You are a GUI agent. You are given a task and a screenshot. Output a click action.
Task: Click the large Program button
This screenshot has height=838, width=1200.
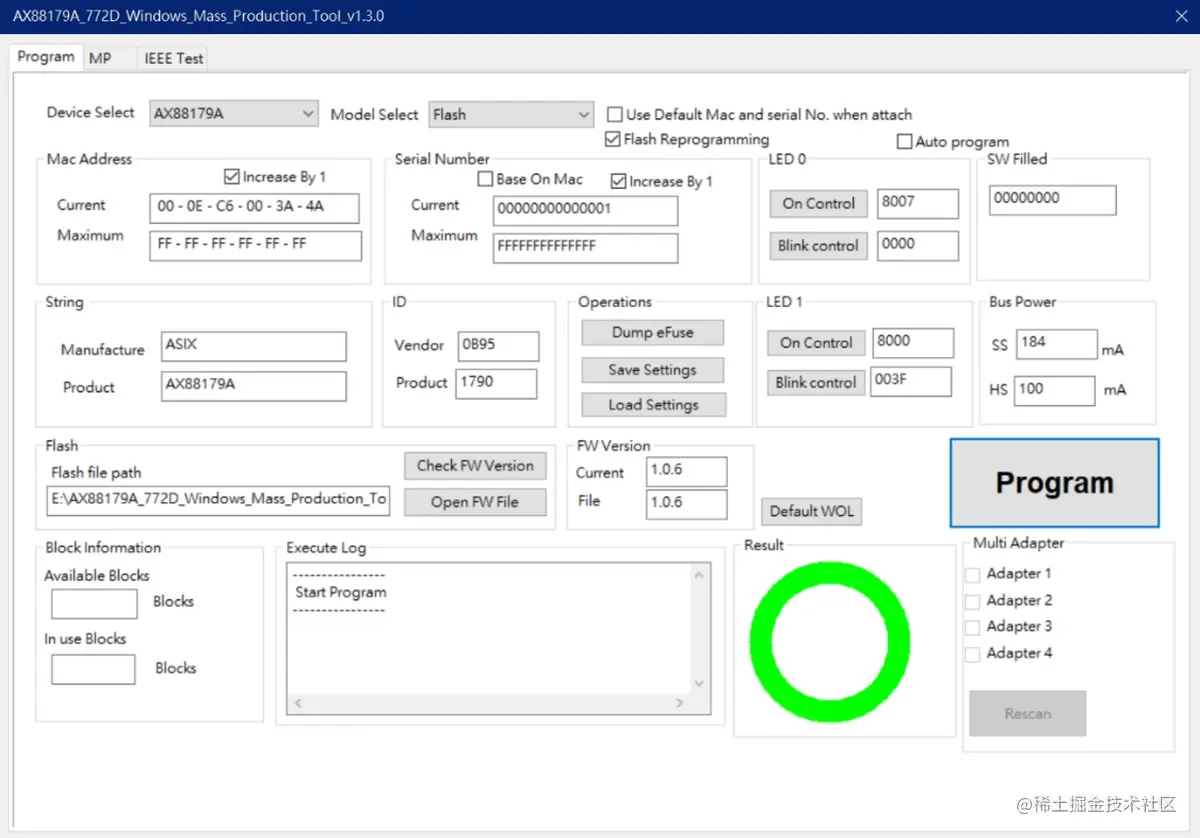(1054, 483)
